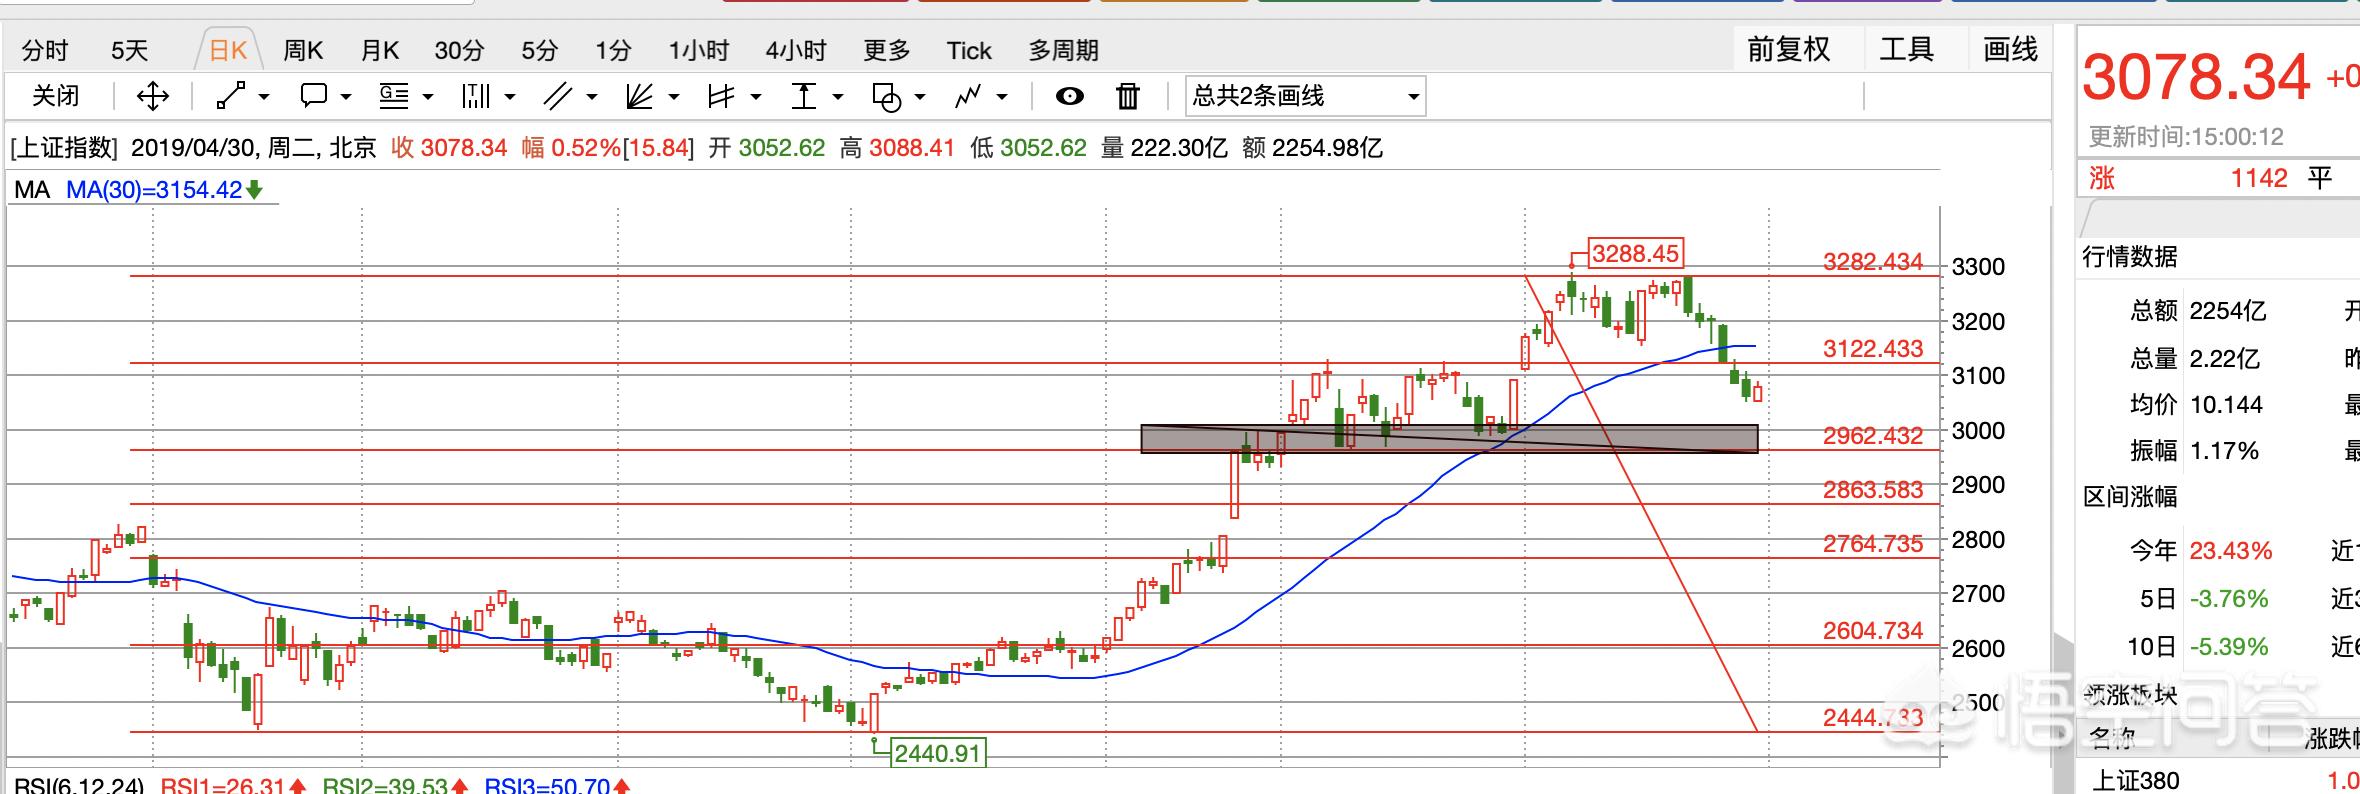Click the MA indicator name label
The width and height of the screenshot is (2360, 794).
click(32, 189)
